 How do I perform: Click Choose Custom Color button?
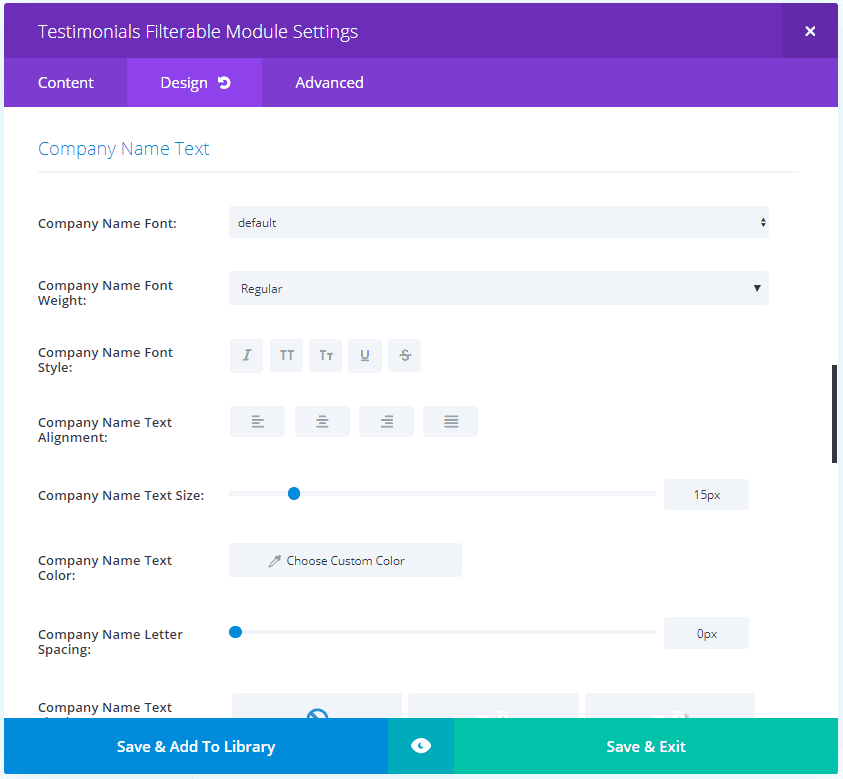point(345,561)
